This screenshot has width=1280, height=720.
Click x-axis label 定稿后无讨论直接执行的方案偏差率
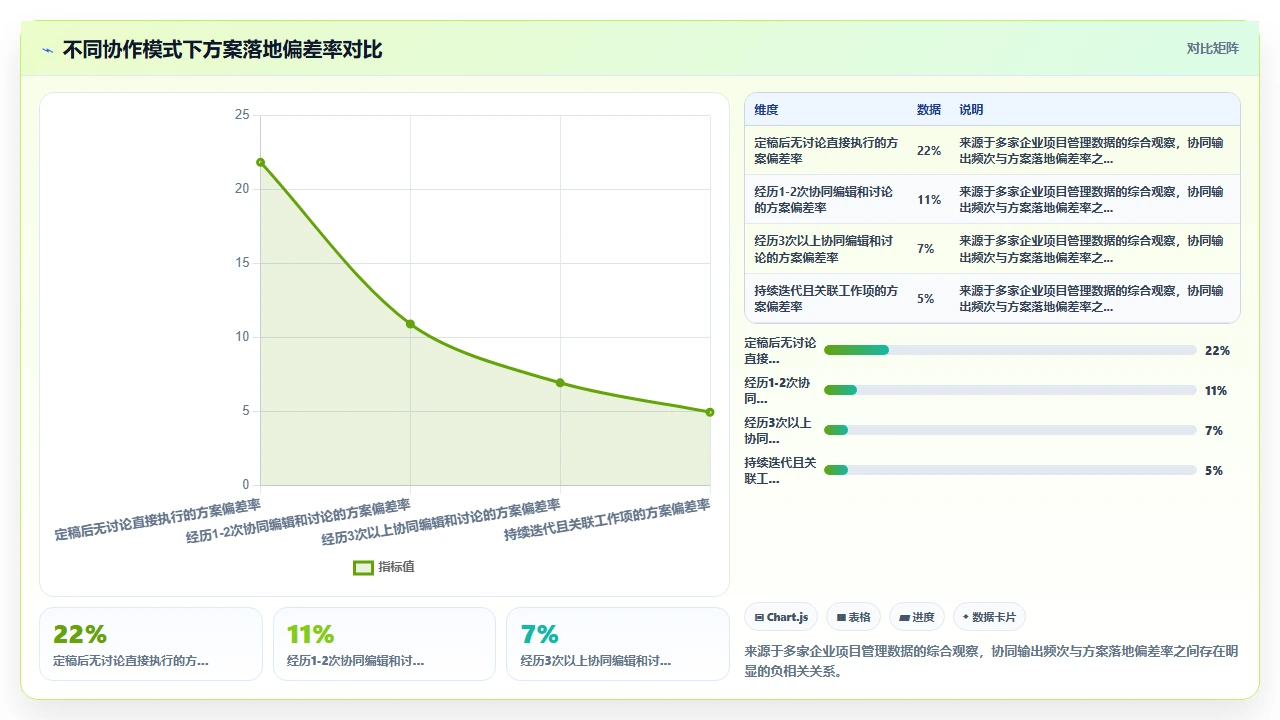click(158, 520)
